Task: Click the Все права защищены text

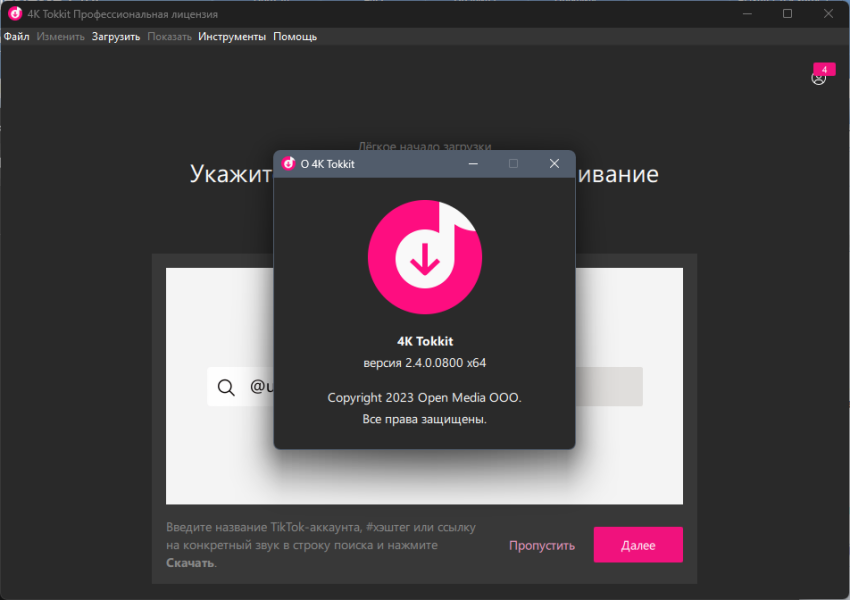Action: tap(424, 419)
